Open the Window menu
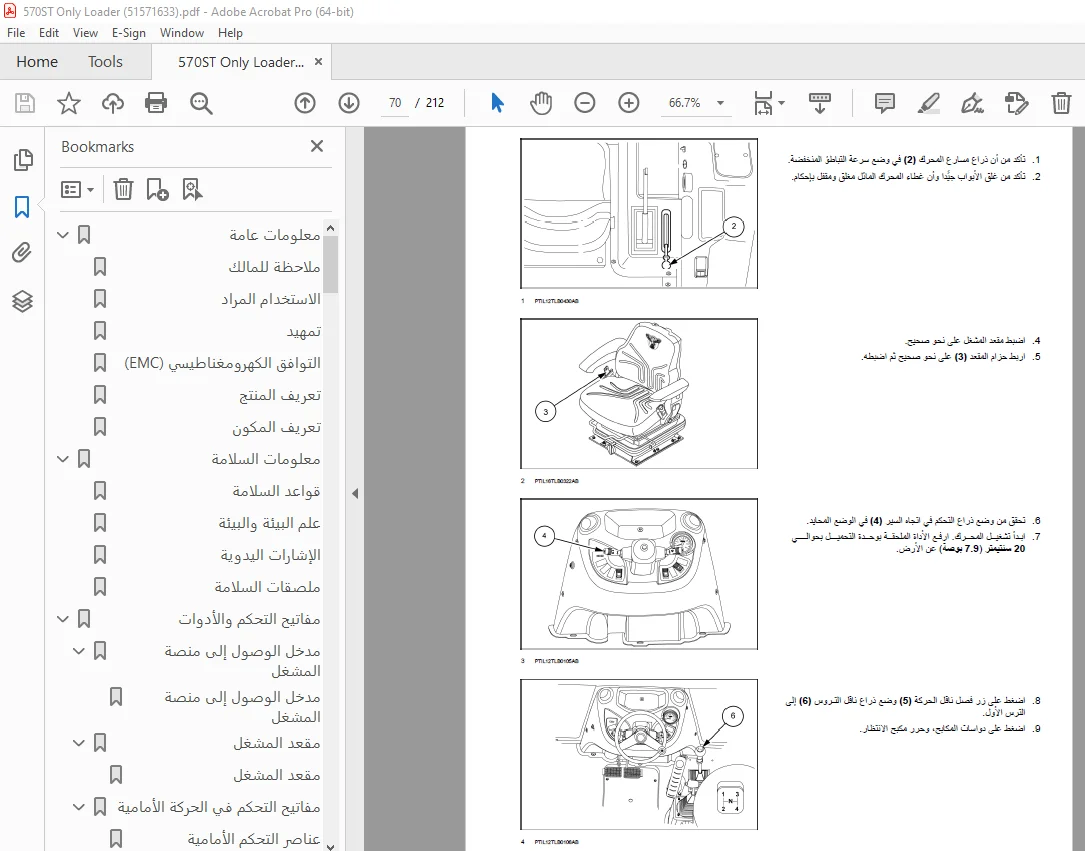The height and width of the screenshot is (851, 1085). click(x=181, y=33)
